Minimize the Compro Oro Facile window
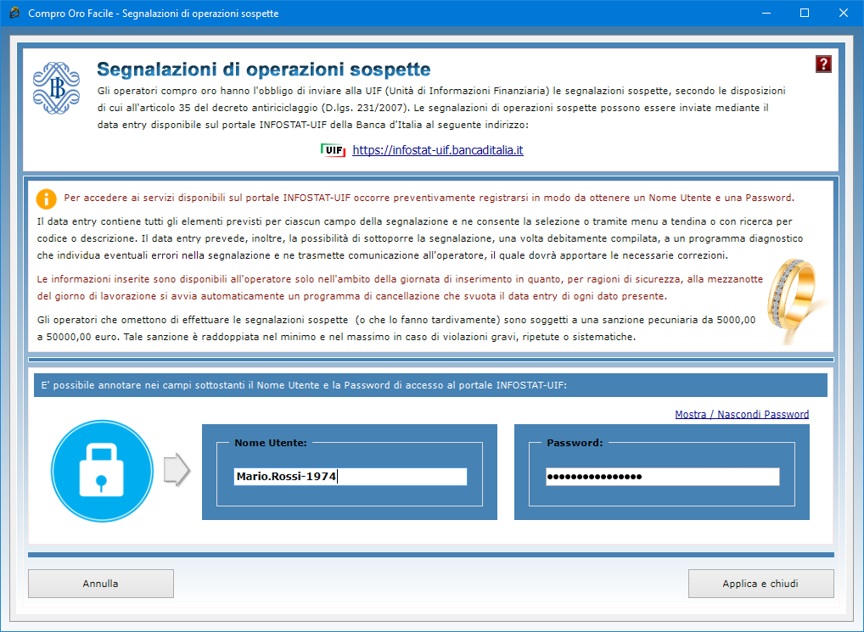Screen dimensions: 864x632 [x=759, y=14]
